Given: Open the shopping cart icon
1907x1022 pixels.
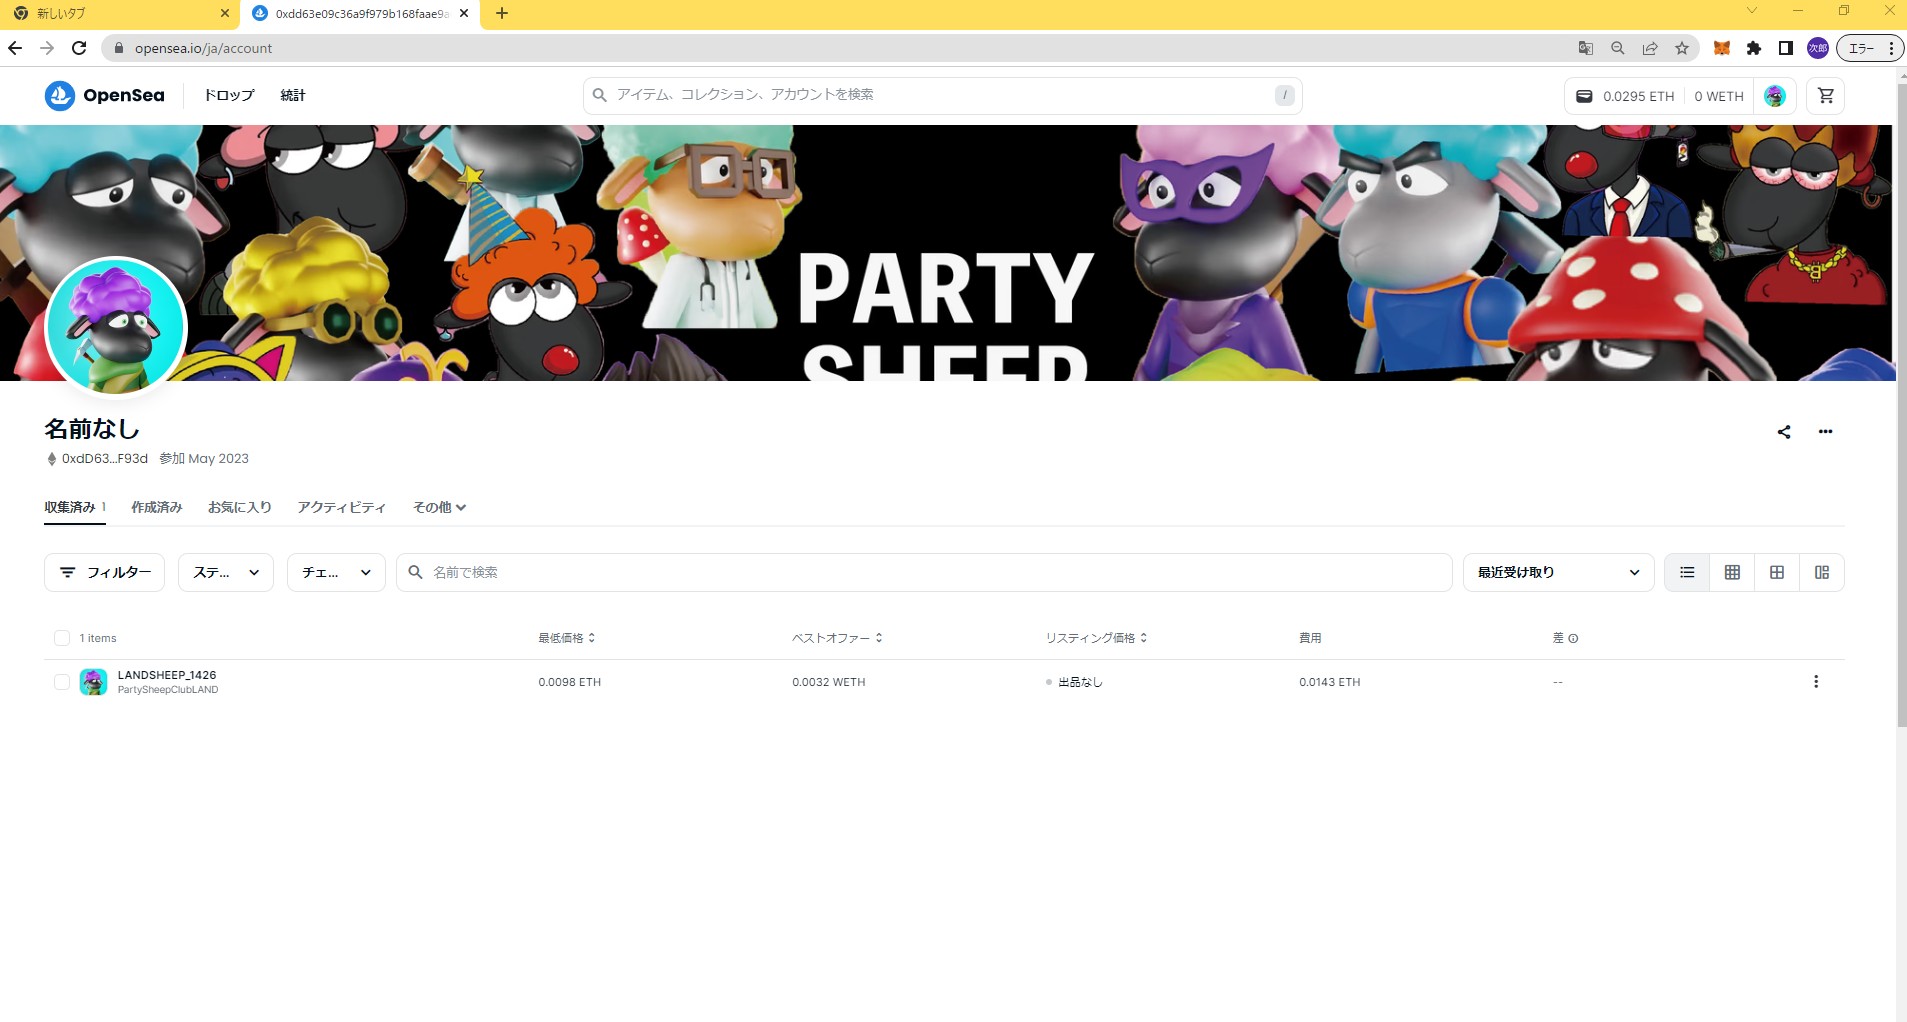Looking at the screenshot, I should 1826,96.
